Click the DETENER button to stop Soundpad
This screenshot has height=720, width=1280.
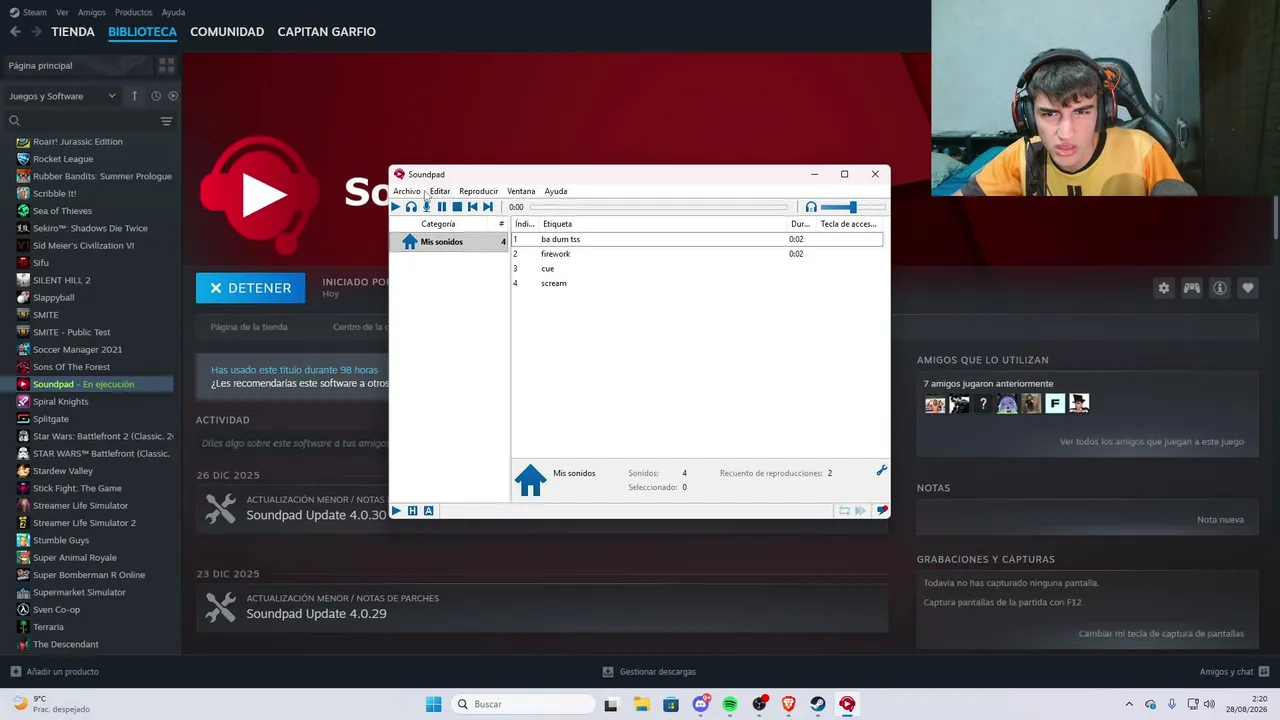click(250, 288)
